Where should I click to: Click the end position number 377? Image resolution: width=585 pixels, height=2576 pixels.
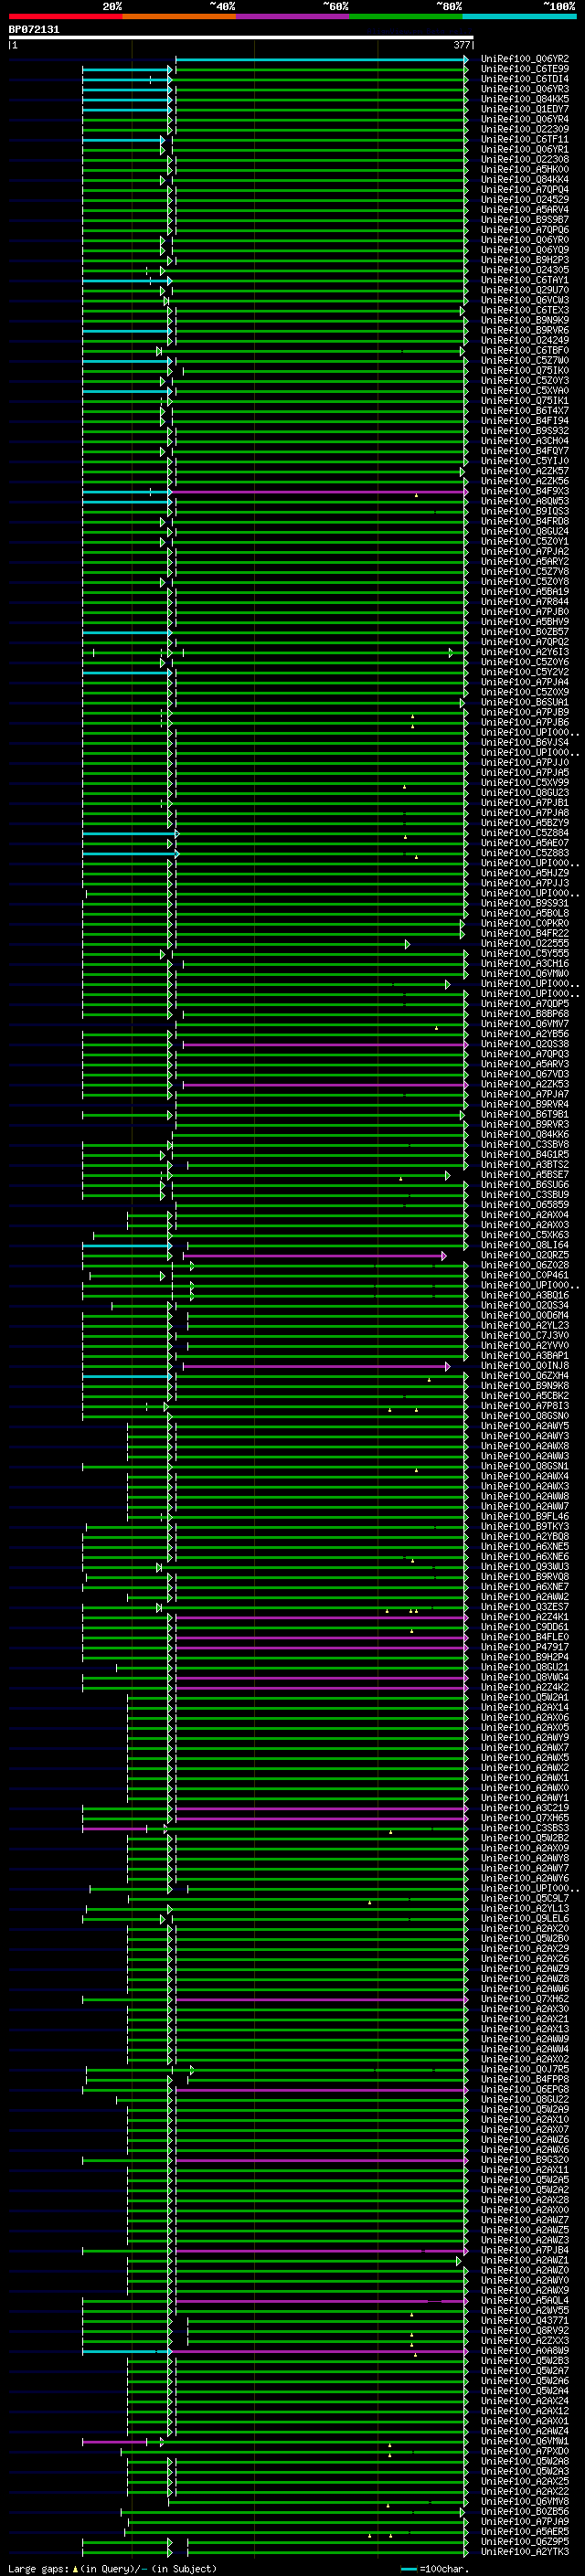(462, 45)
